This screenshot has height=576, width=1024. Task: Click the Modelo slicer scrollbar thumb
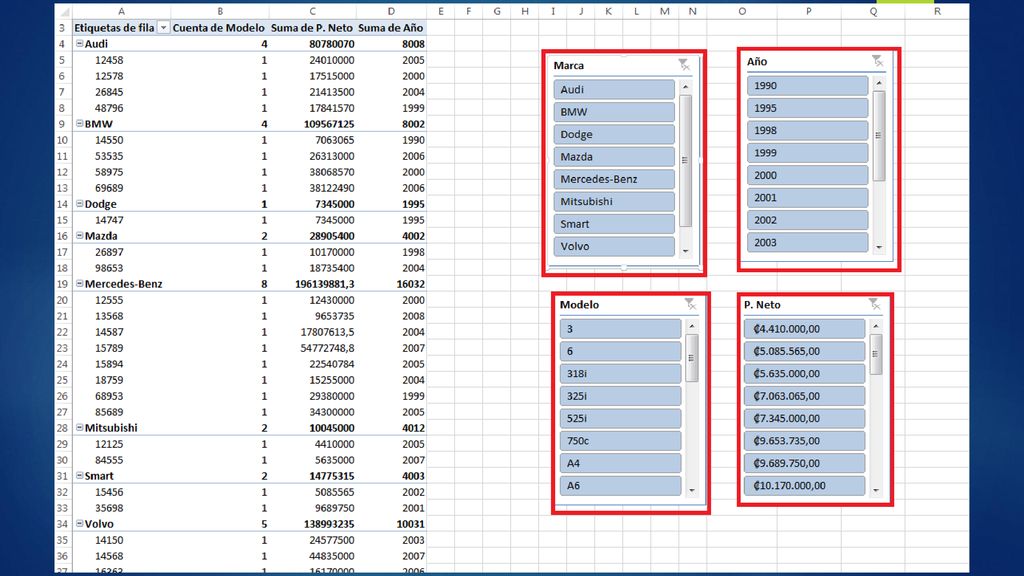tap(692, 358)
